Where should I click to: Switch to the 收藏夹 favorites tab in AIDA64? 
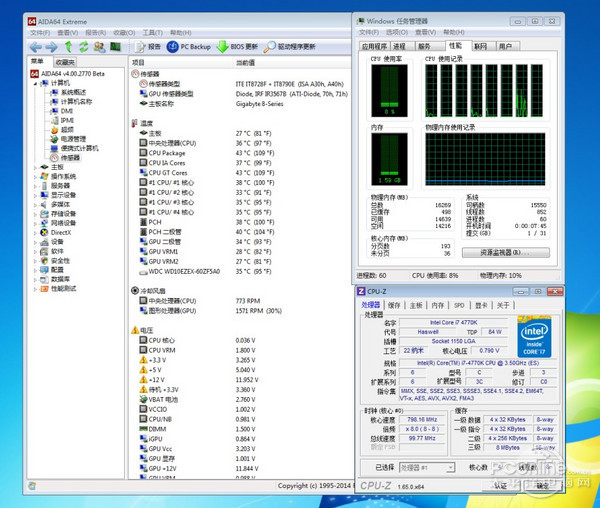[65, 62]
